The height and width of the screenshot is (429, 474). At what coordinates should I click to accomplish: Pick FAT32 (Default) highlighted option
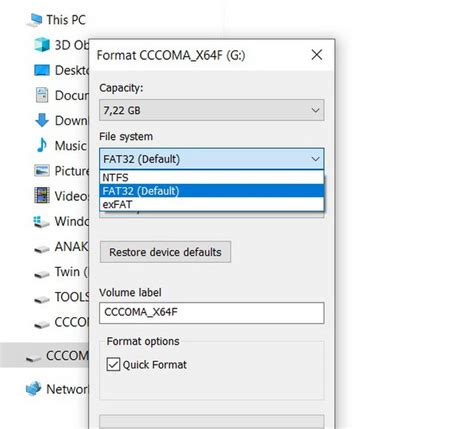pos(212,191)
